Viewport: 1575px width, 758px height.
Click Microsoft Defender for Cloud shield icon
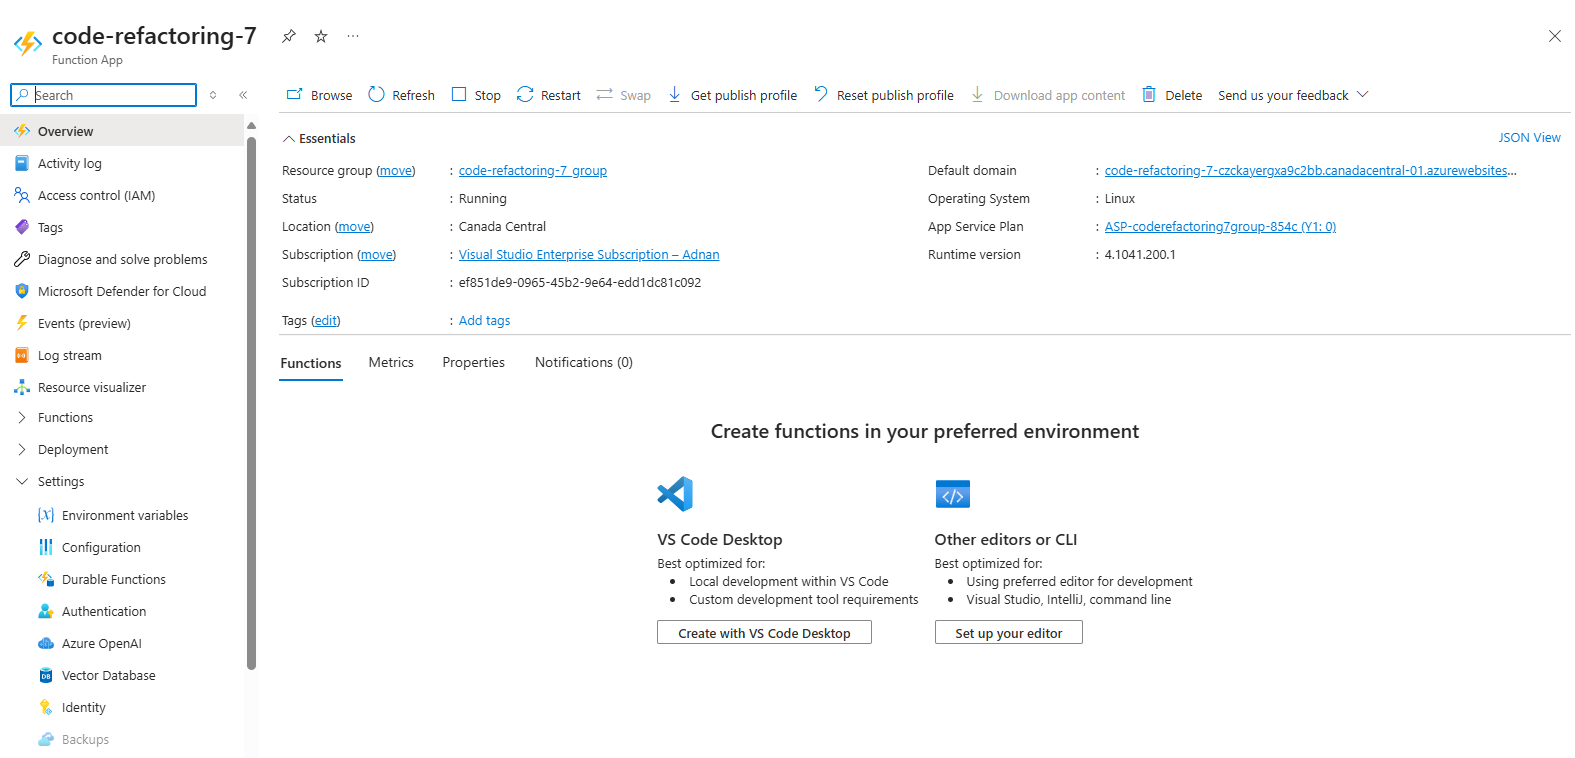22,291
